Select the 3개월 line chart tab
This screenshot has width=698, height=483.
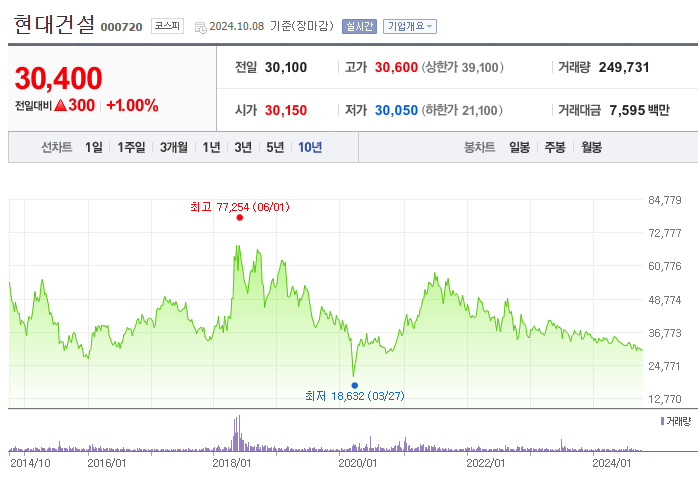click(174, 147)
